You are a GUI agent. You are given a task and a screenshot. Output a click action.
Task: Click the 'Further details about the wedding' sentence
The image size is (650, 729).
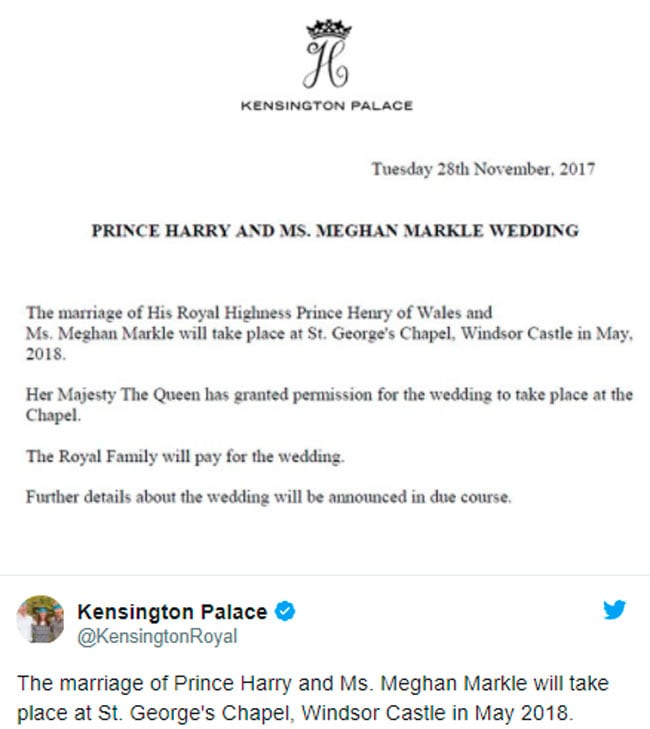[268, 497]
